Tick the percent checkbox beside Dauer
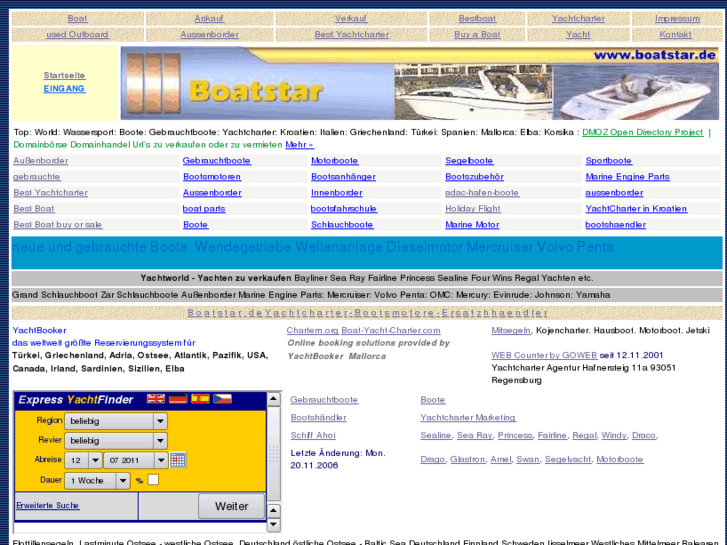The width and height of the screenshot is (727, 545). pos(153,480)
